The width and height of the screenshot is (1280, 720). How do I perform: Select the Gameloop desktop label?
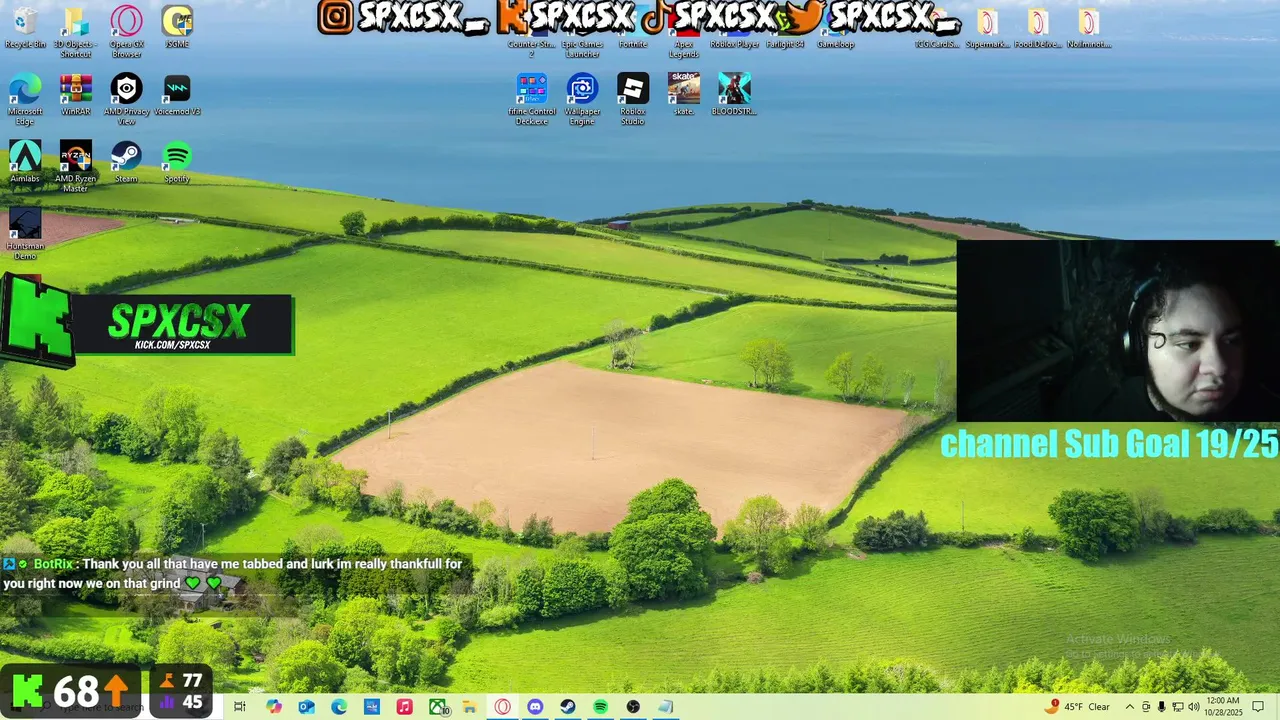click(x=836, y=44)
